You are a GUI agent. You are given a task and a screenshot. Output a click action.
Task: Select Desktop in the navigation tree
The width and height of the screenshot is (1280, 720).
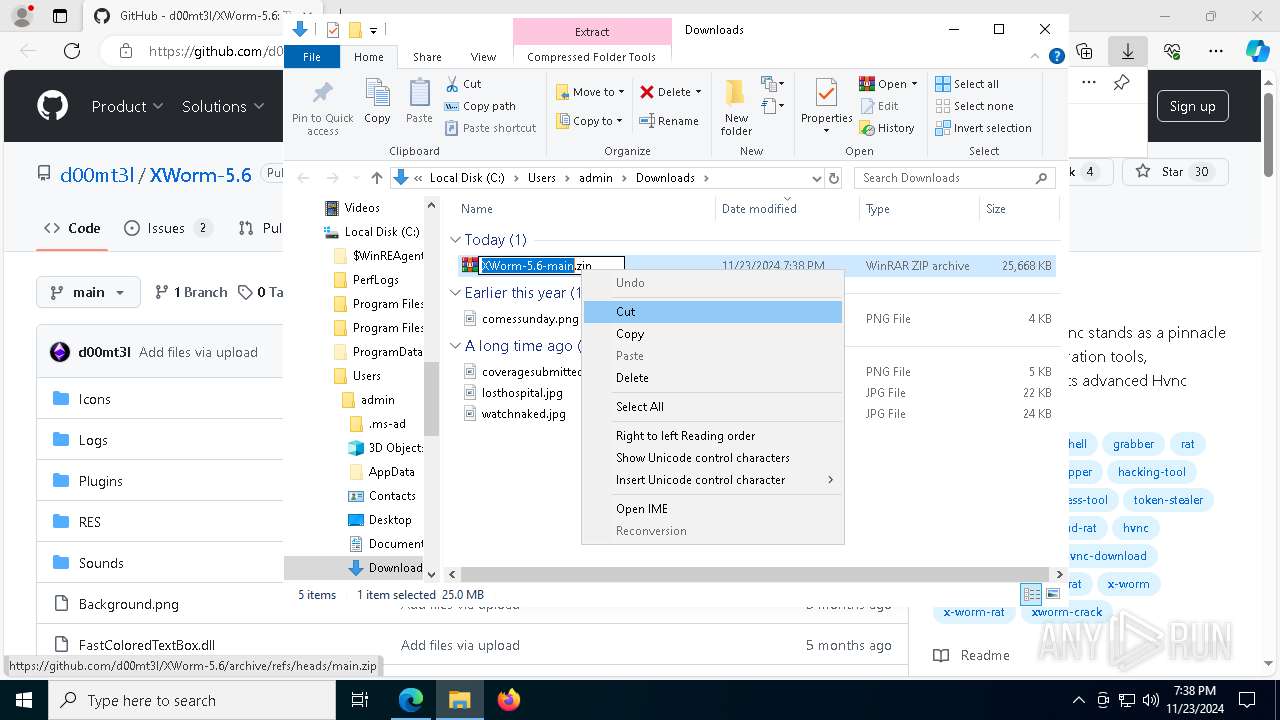[390, 520]
